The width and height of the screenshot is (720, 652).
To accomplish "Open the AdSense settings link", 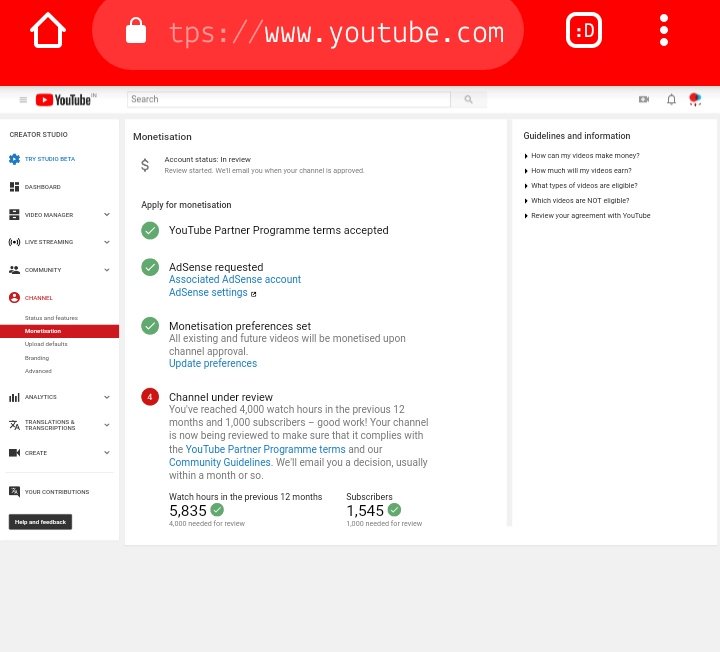I will tap(208, 292).
